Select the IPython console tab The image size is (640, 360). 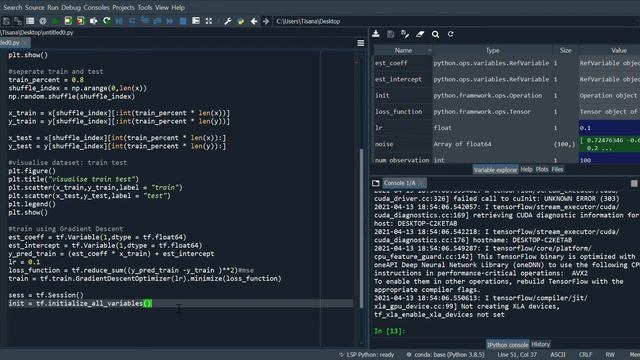(x=507, y=345)
